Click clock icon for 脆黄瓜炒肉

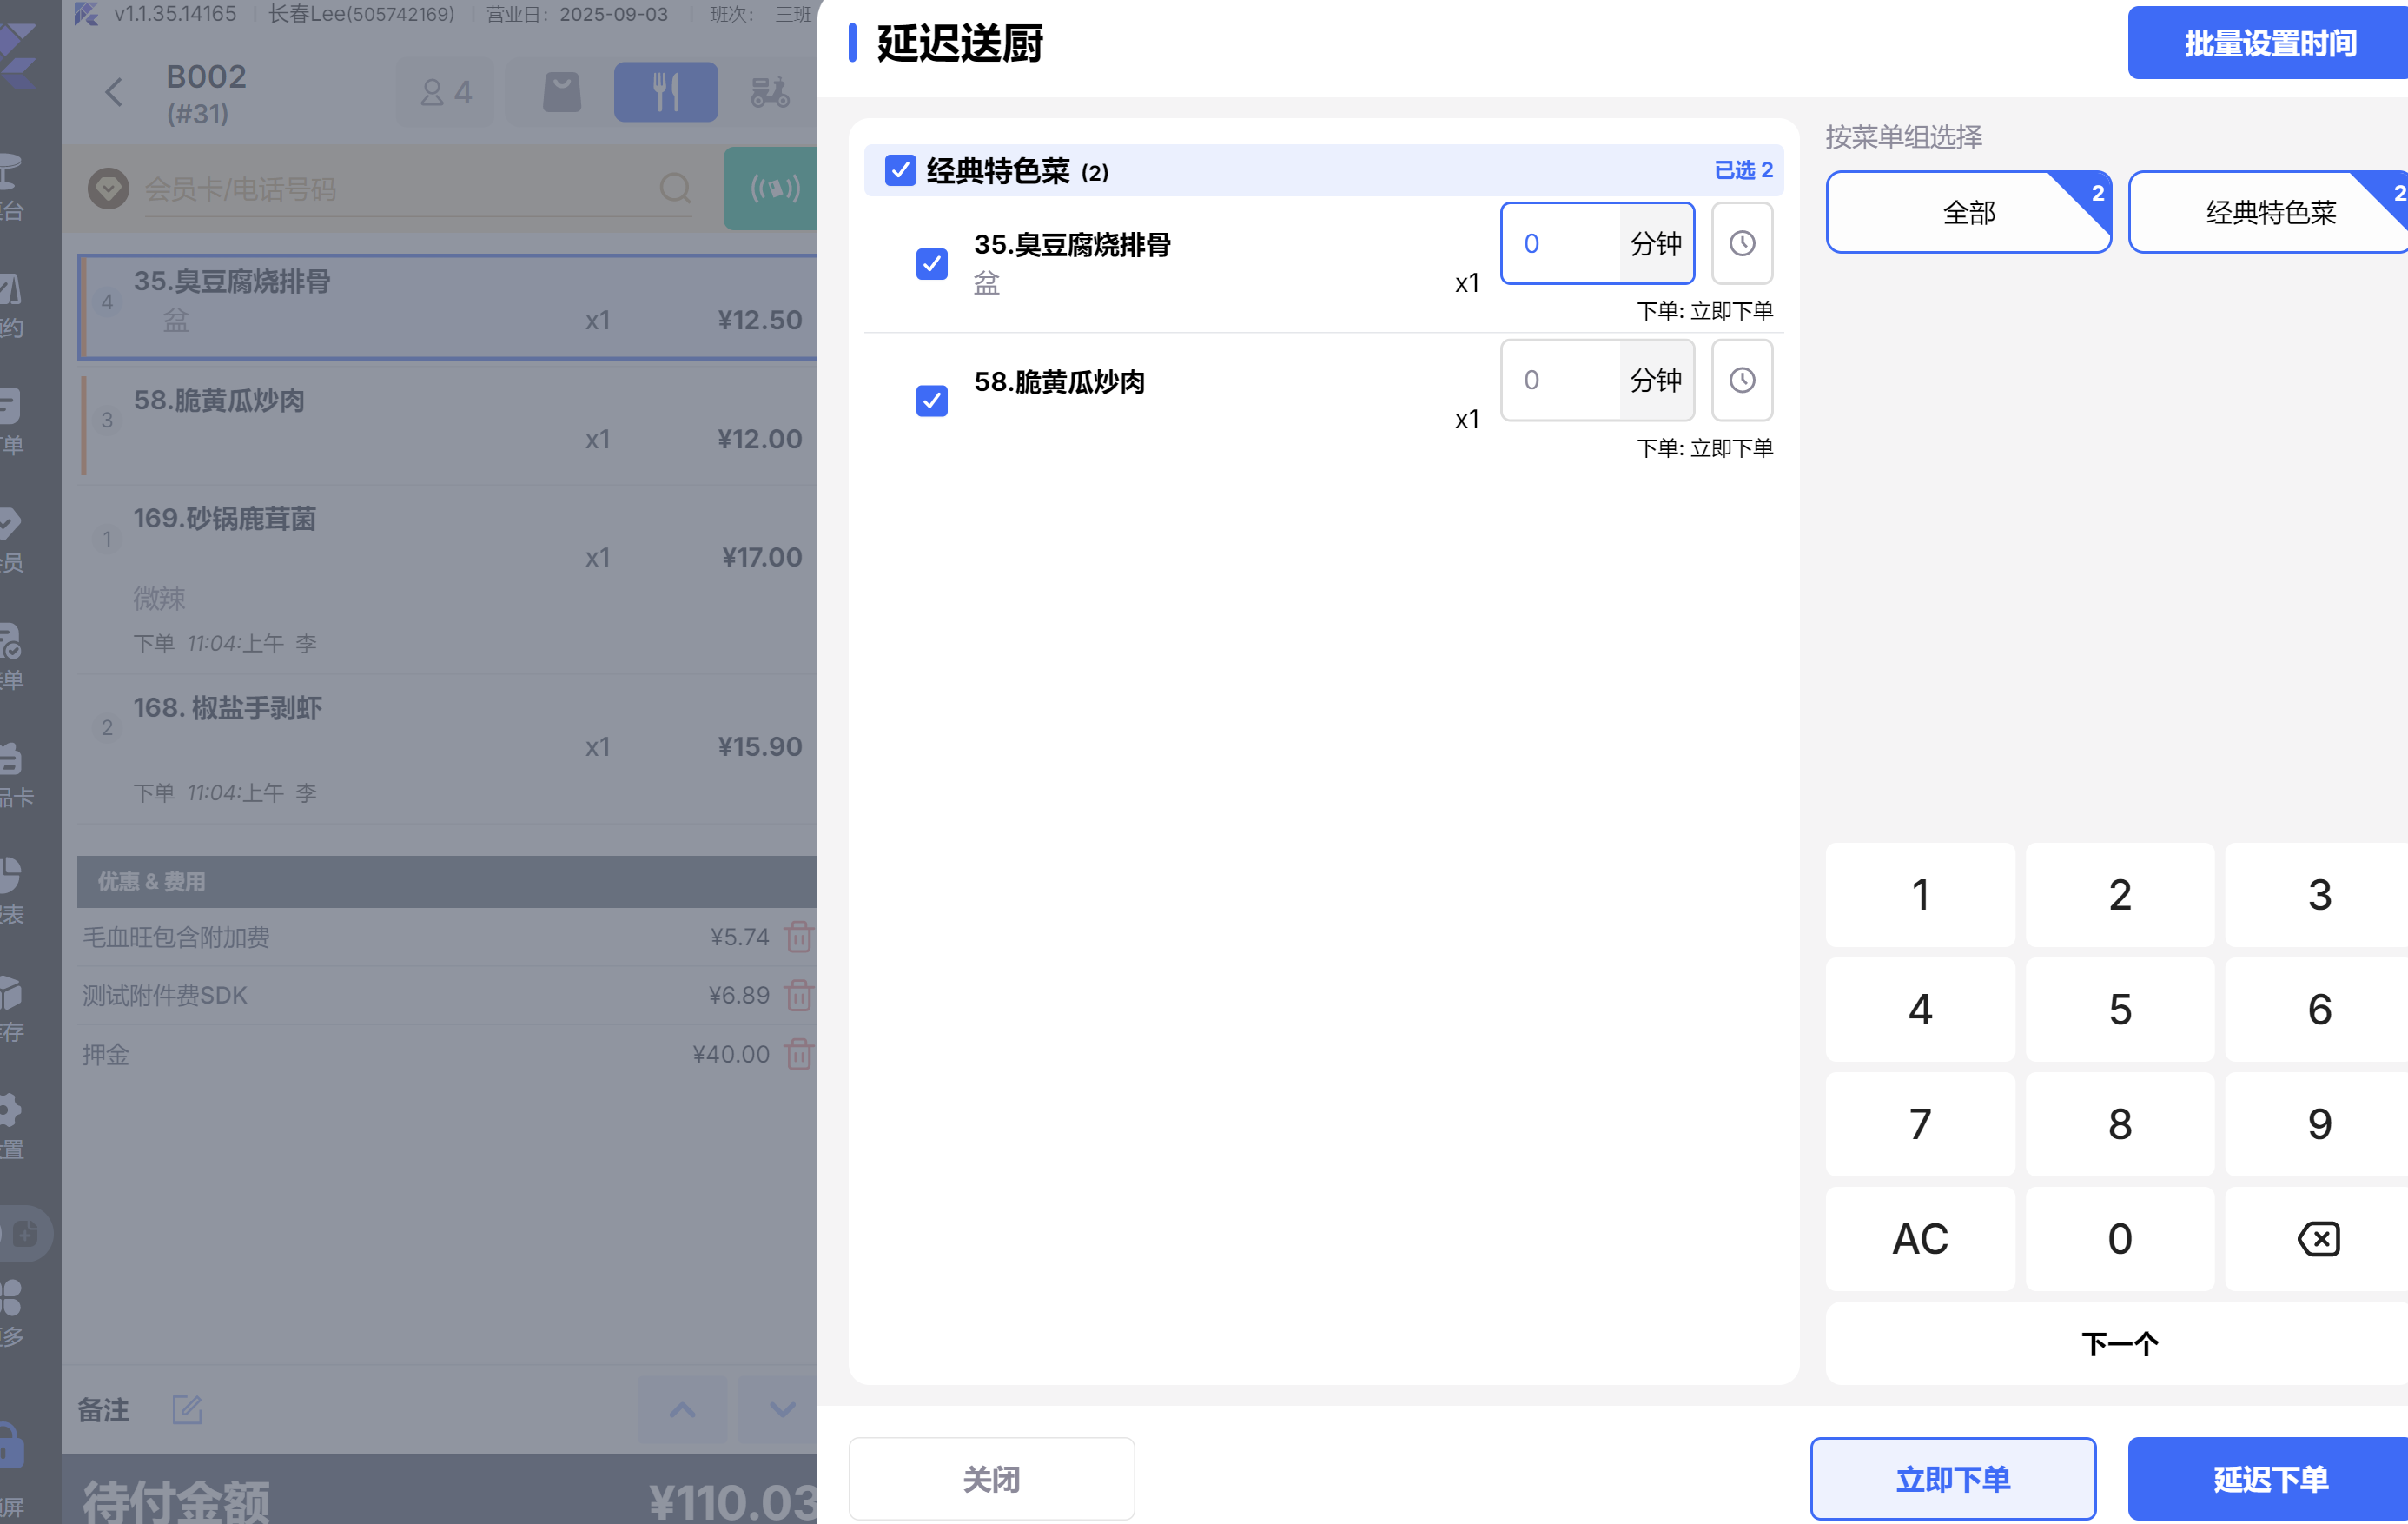coord(1741,380)
